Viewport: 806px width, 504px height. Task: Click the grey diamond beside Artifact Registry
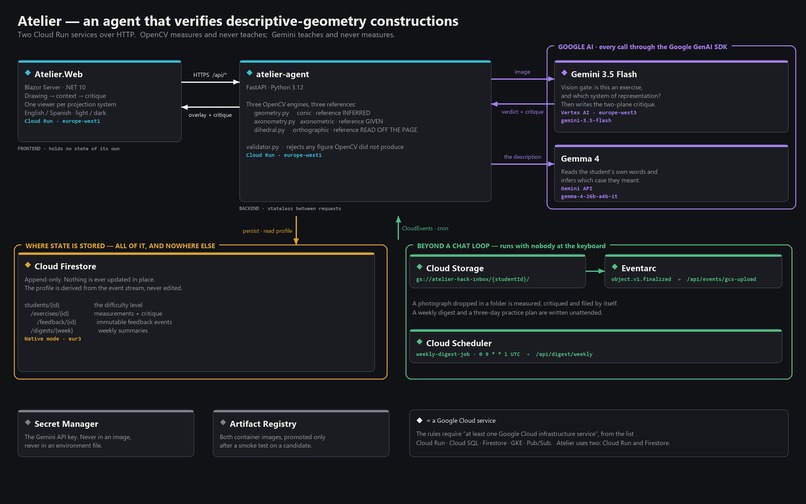223,423
